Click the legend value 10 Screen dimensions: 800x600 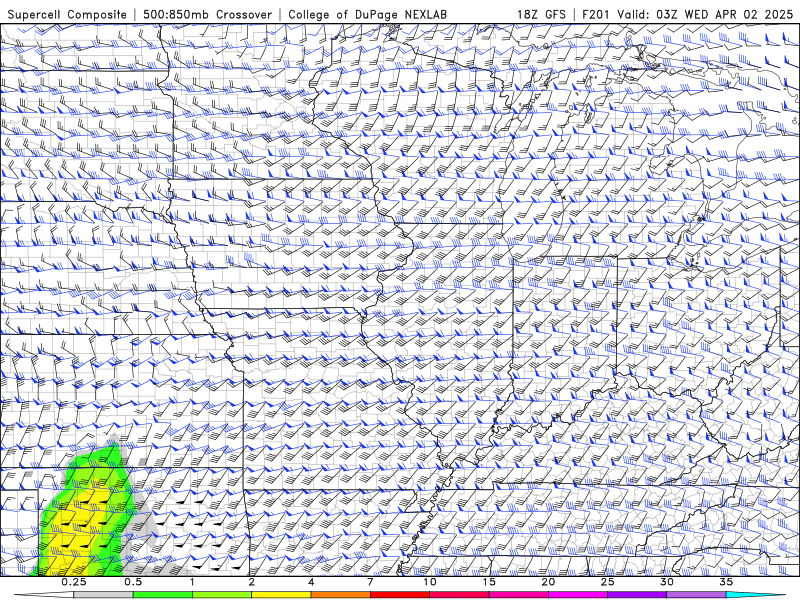pyautogui.click(x=430, y=582)
